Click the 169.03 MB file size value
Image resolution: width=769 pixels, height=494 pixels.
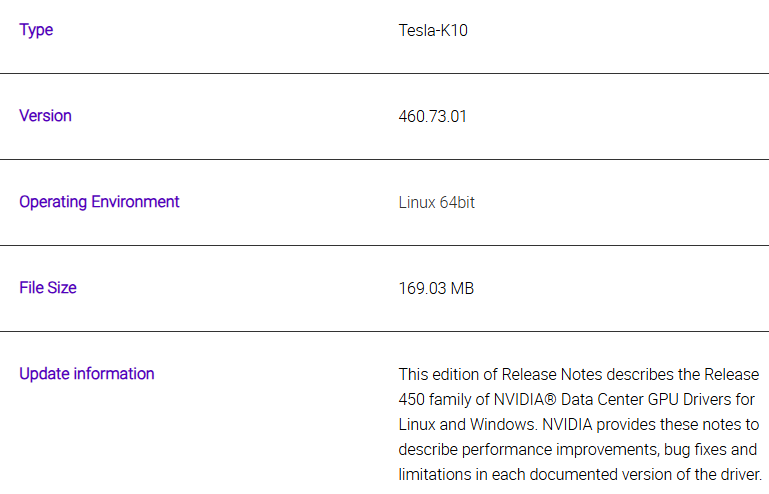436,288
